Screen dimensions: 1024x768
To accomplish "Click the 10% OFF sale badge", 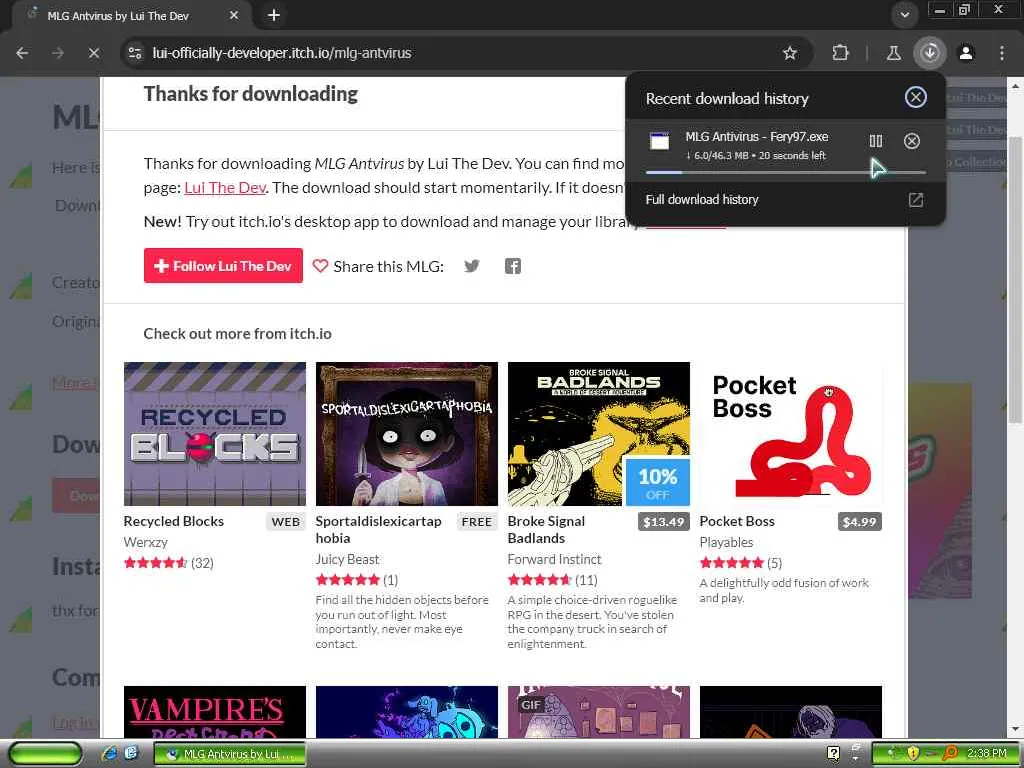I will pos(658,483).
